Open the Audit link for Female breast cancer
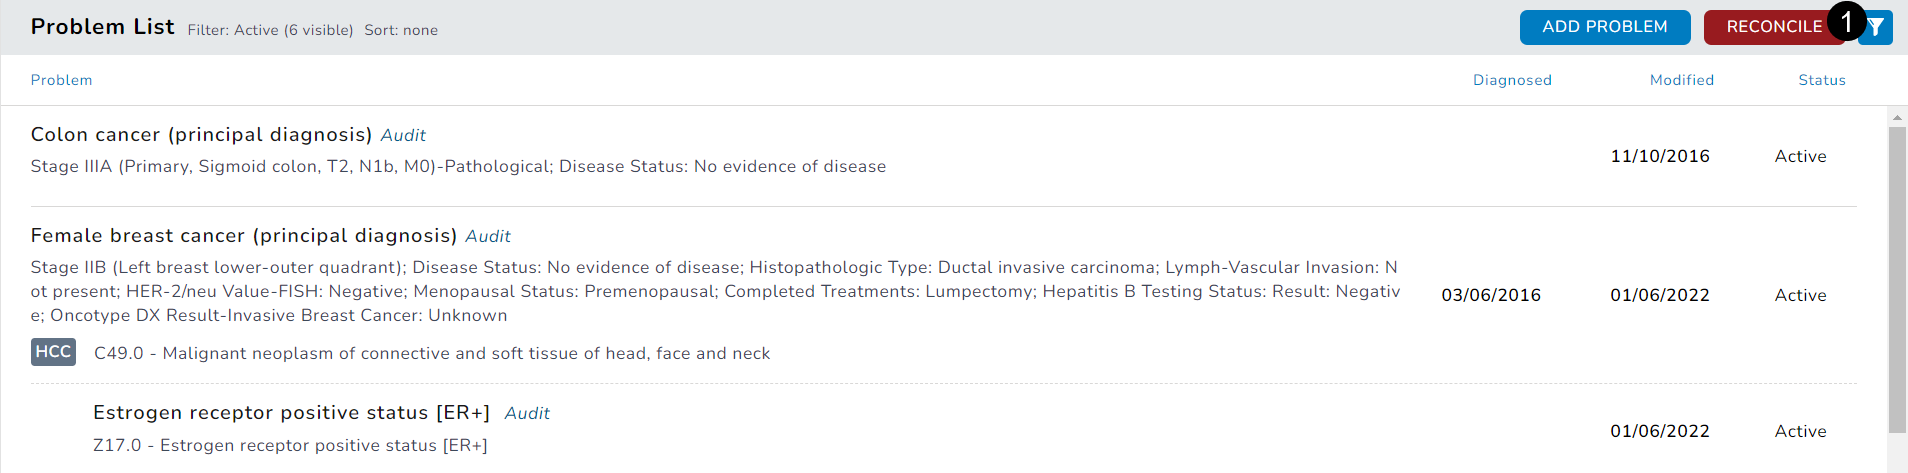The width and height of the screenshot is (1908, 473). 488,236
